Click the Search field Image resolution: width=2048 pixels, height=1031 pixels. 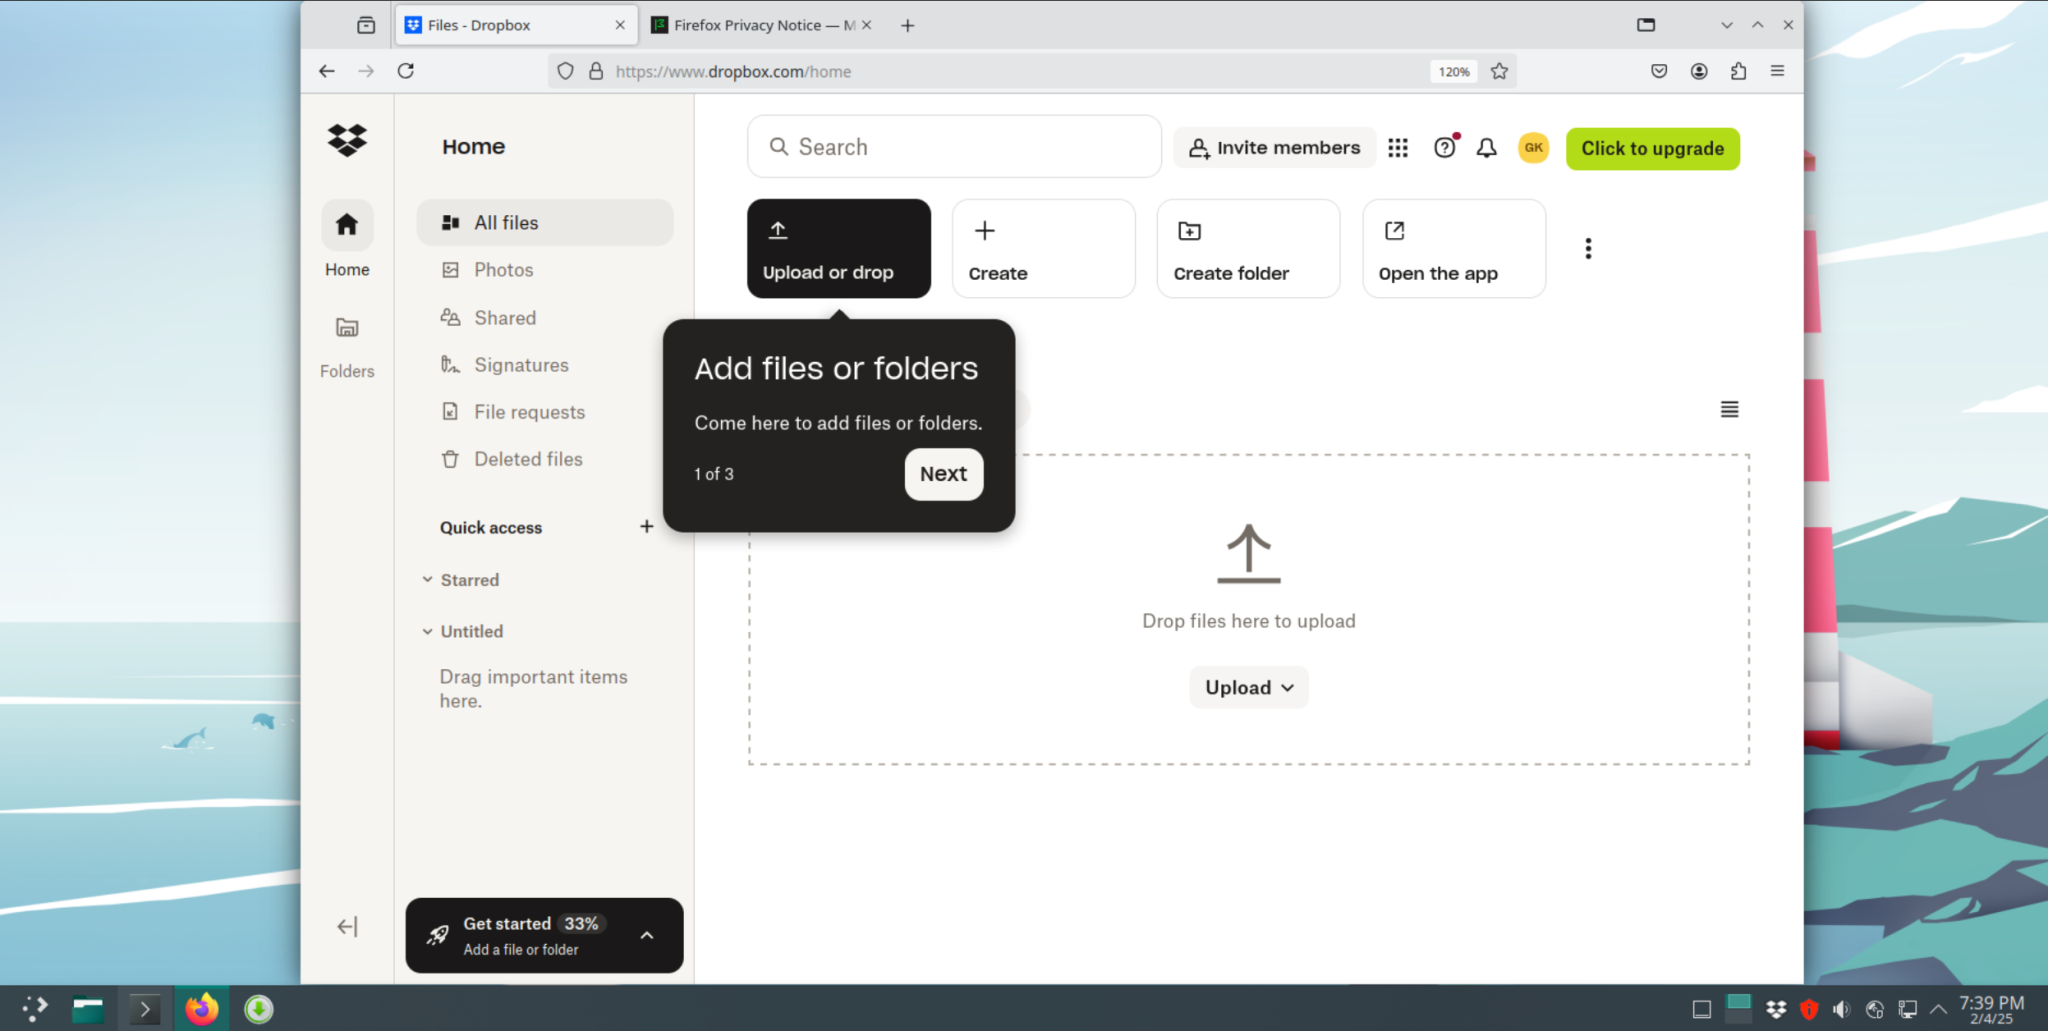(x=953, y=146)
